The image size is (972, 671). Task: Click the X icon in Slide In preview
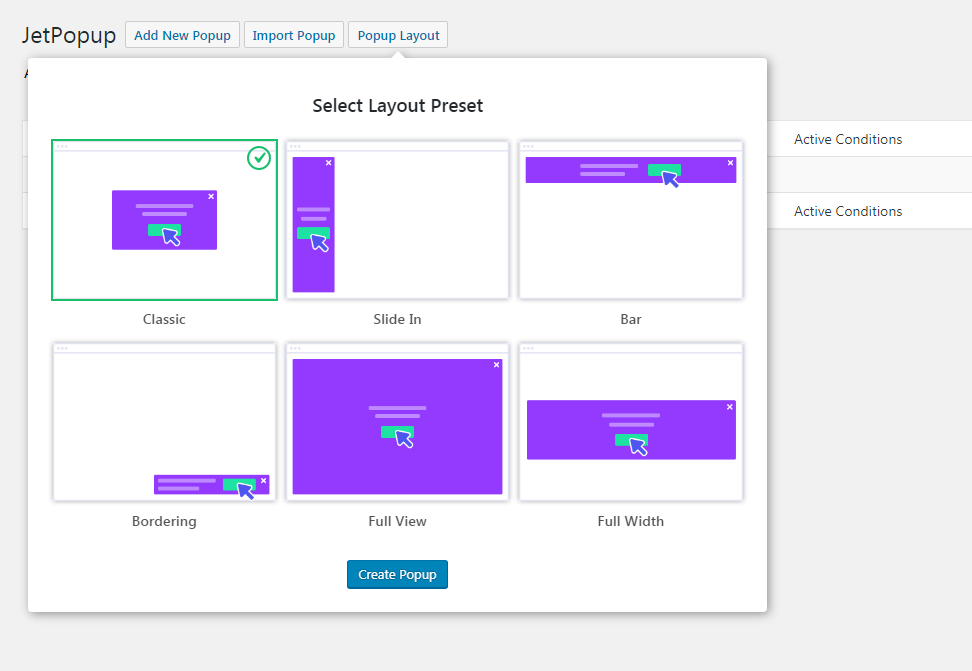coord(328,163)
